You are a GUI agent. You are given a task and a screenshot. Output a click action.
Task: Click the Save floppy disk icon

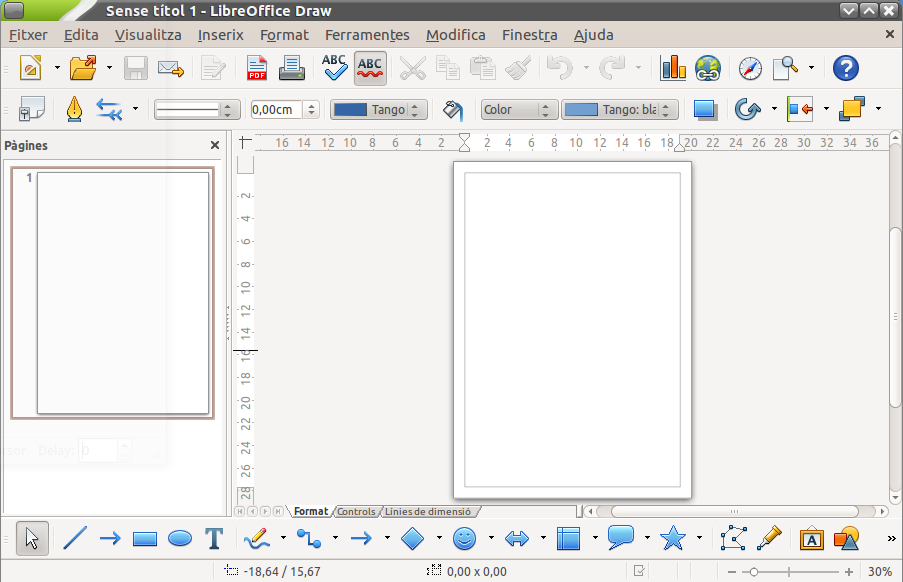(x=136, y=68)
